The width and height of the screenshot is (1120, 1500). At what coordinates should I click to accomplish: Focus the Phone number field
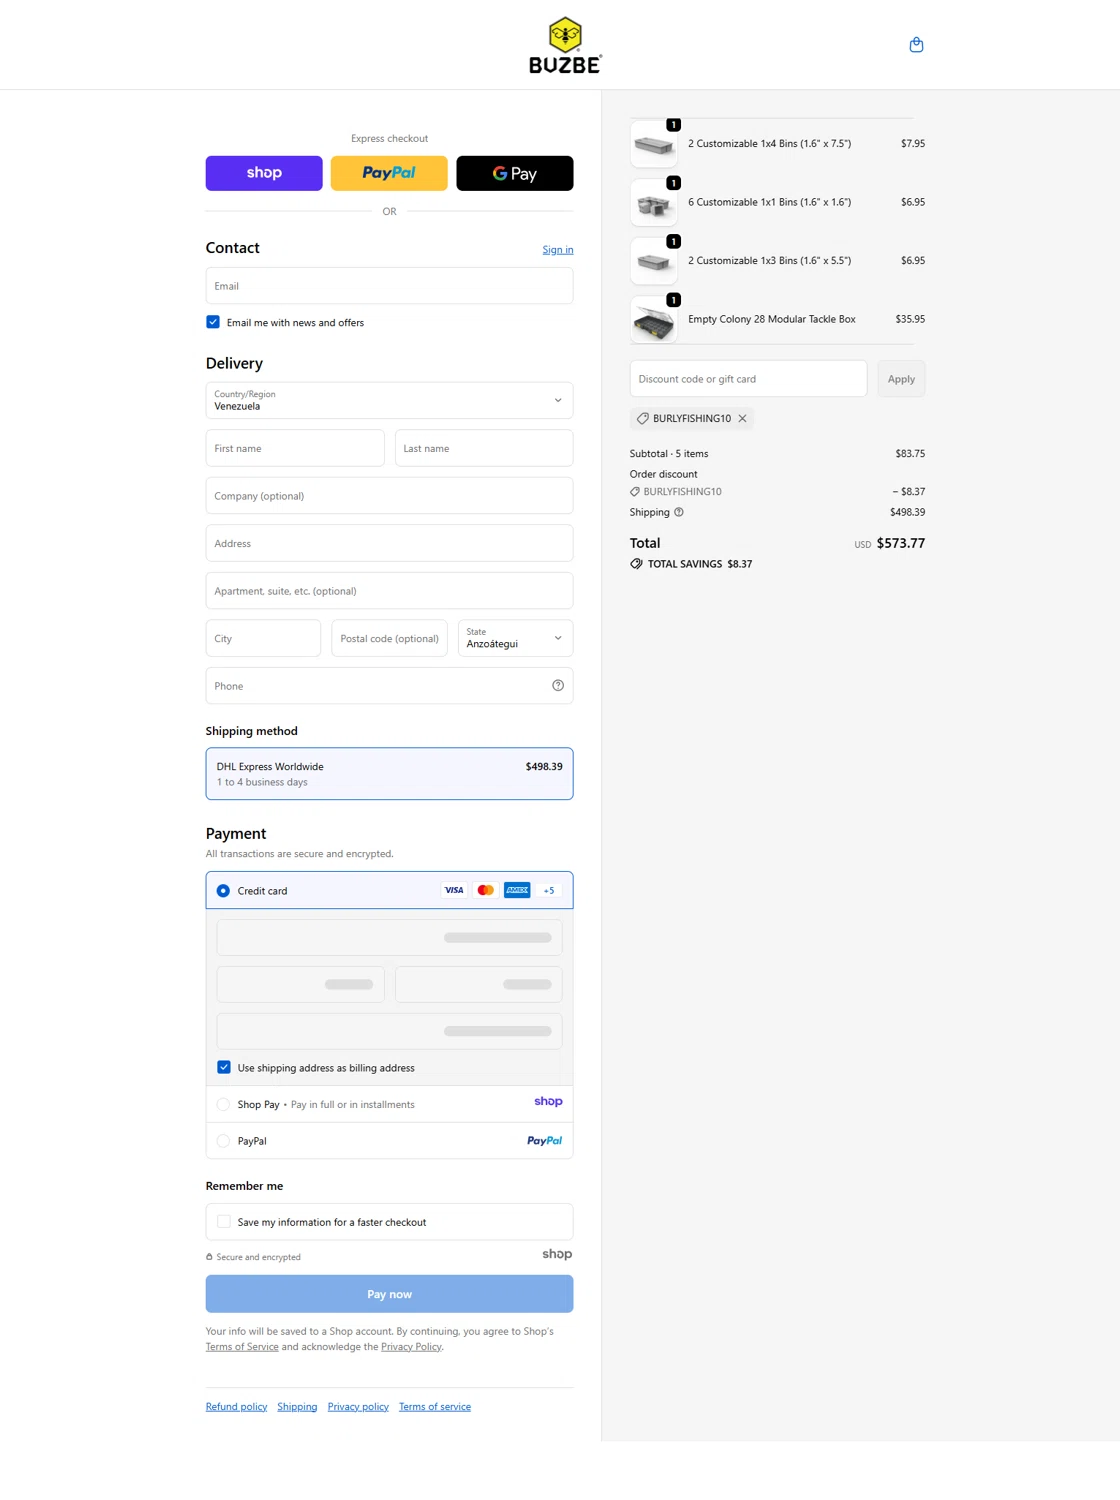point(389,686)
